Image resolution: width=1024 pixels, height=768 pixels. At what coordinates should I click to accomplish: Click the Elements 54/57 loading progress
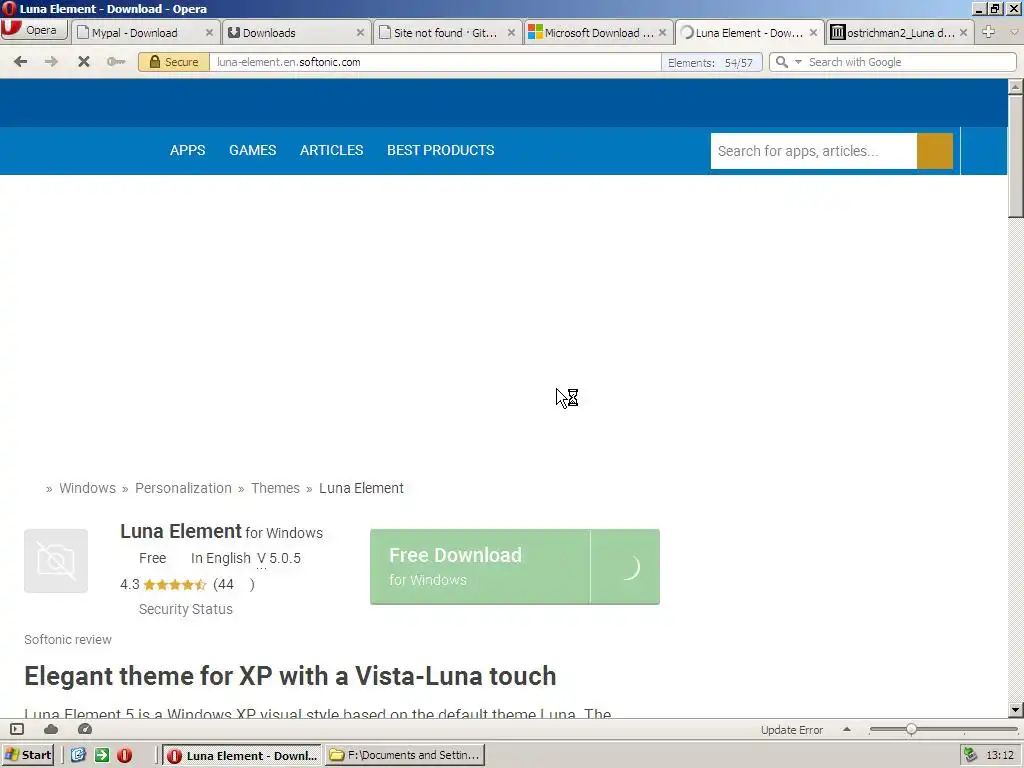711,63
